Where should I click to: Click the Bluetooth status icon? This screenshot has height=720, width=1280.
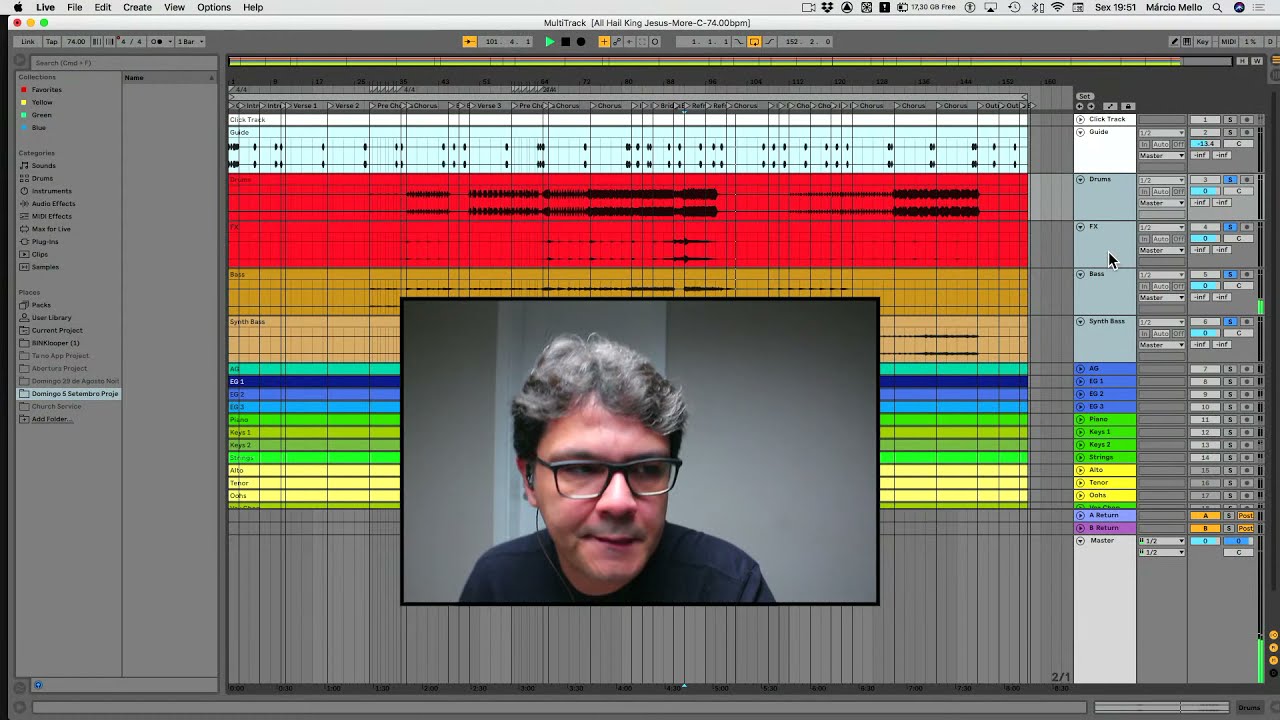point(1036,7)
